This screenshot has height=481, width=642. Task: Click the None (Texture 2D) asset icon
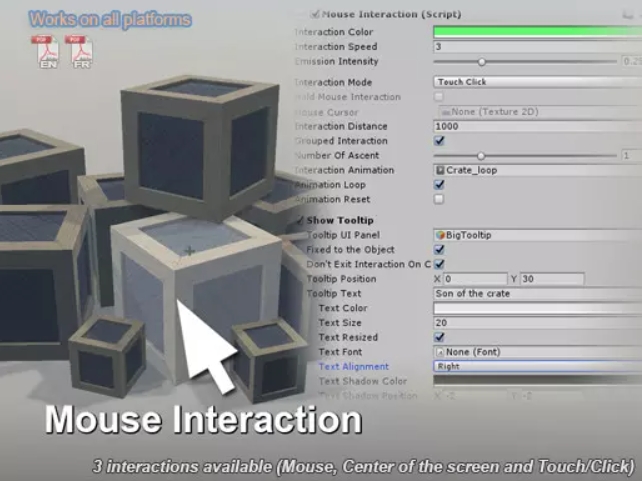click(x=446, y=112)
